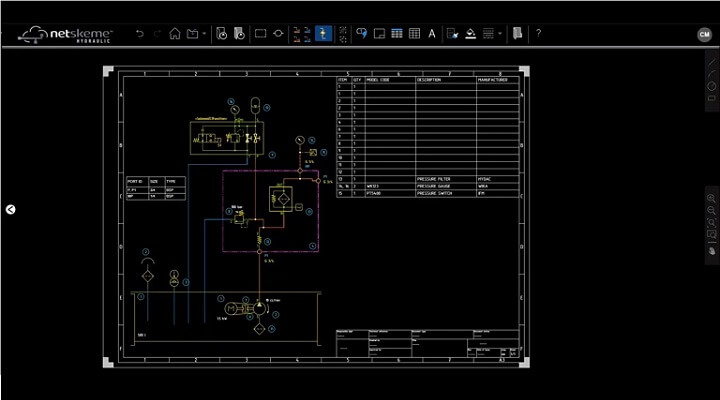Go to the Home screen icon
Screen dimensions: 720x400
click(x=174, y=34)
